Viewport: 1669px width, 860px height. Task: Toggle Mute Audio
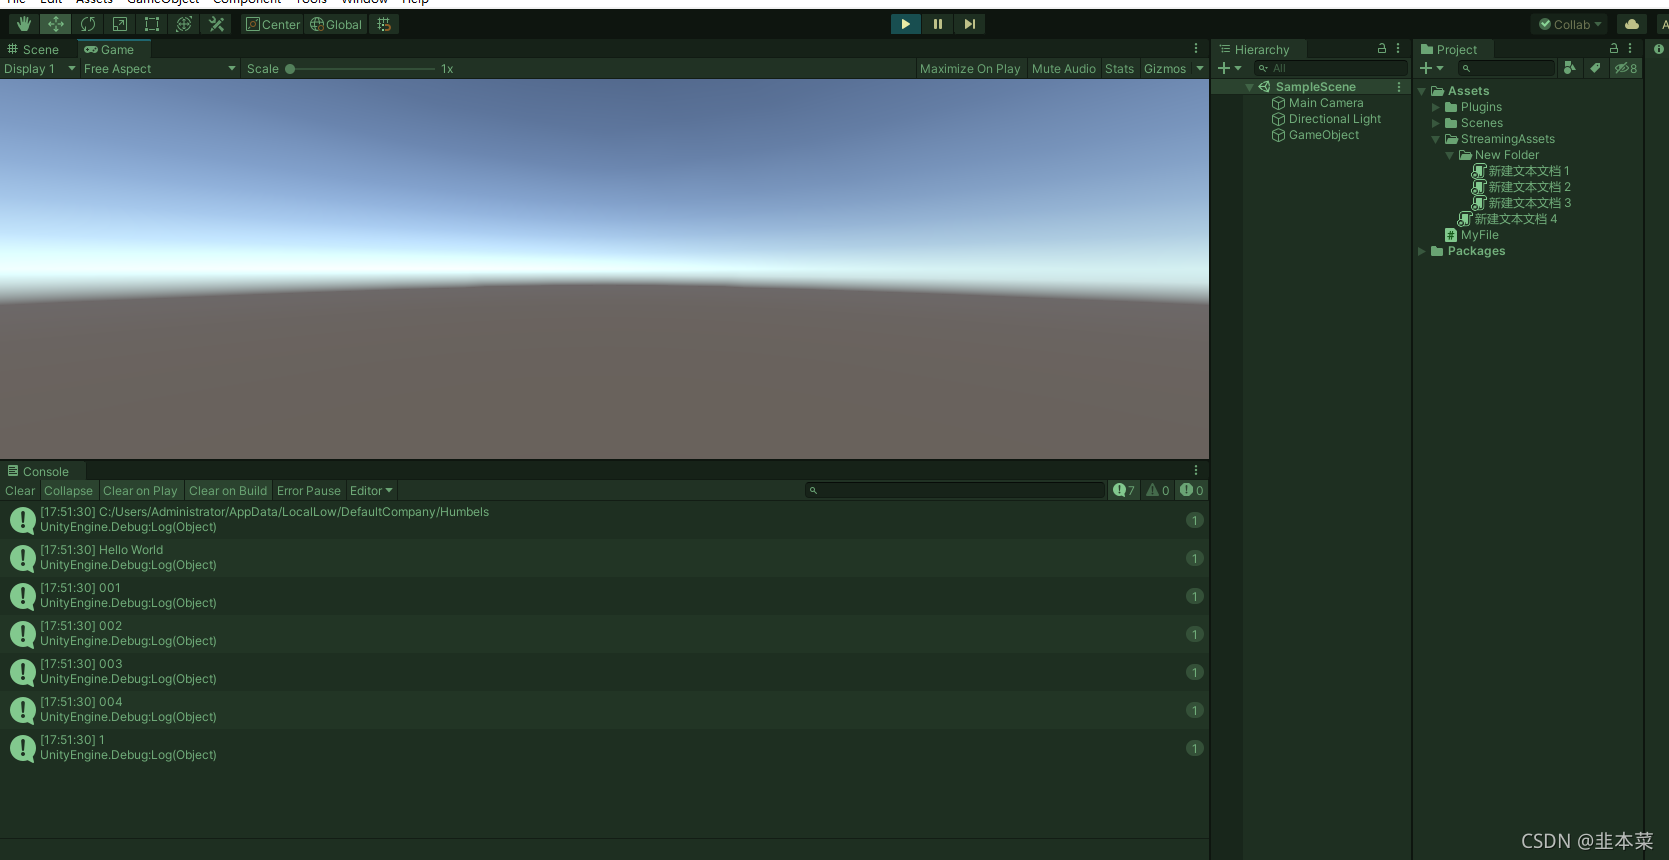(1064, 69)
